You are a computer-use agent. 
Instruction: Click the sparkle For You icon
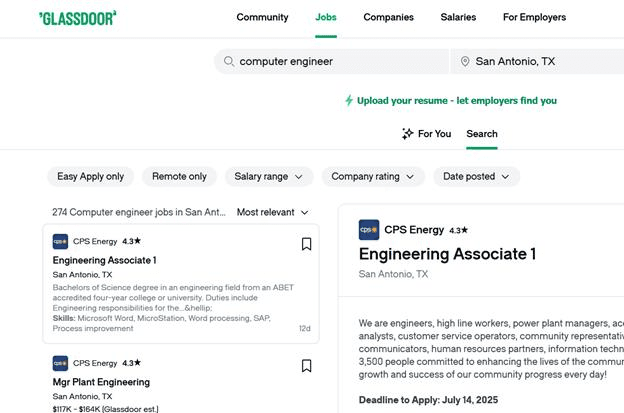[x=408, y=134]
